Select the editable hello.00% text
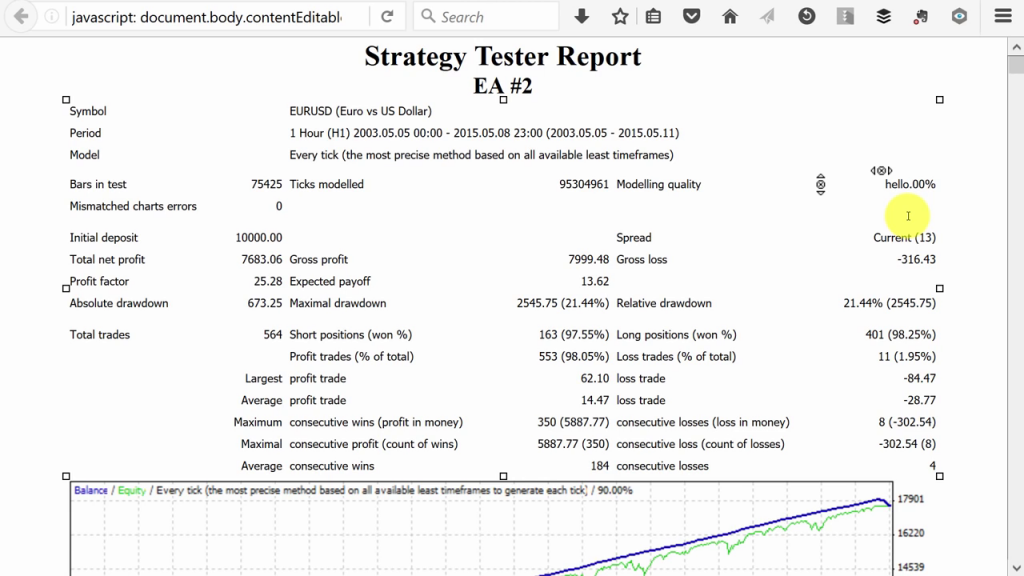Viewport: 1024px width, 576px height. click(x=909, y=184)
